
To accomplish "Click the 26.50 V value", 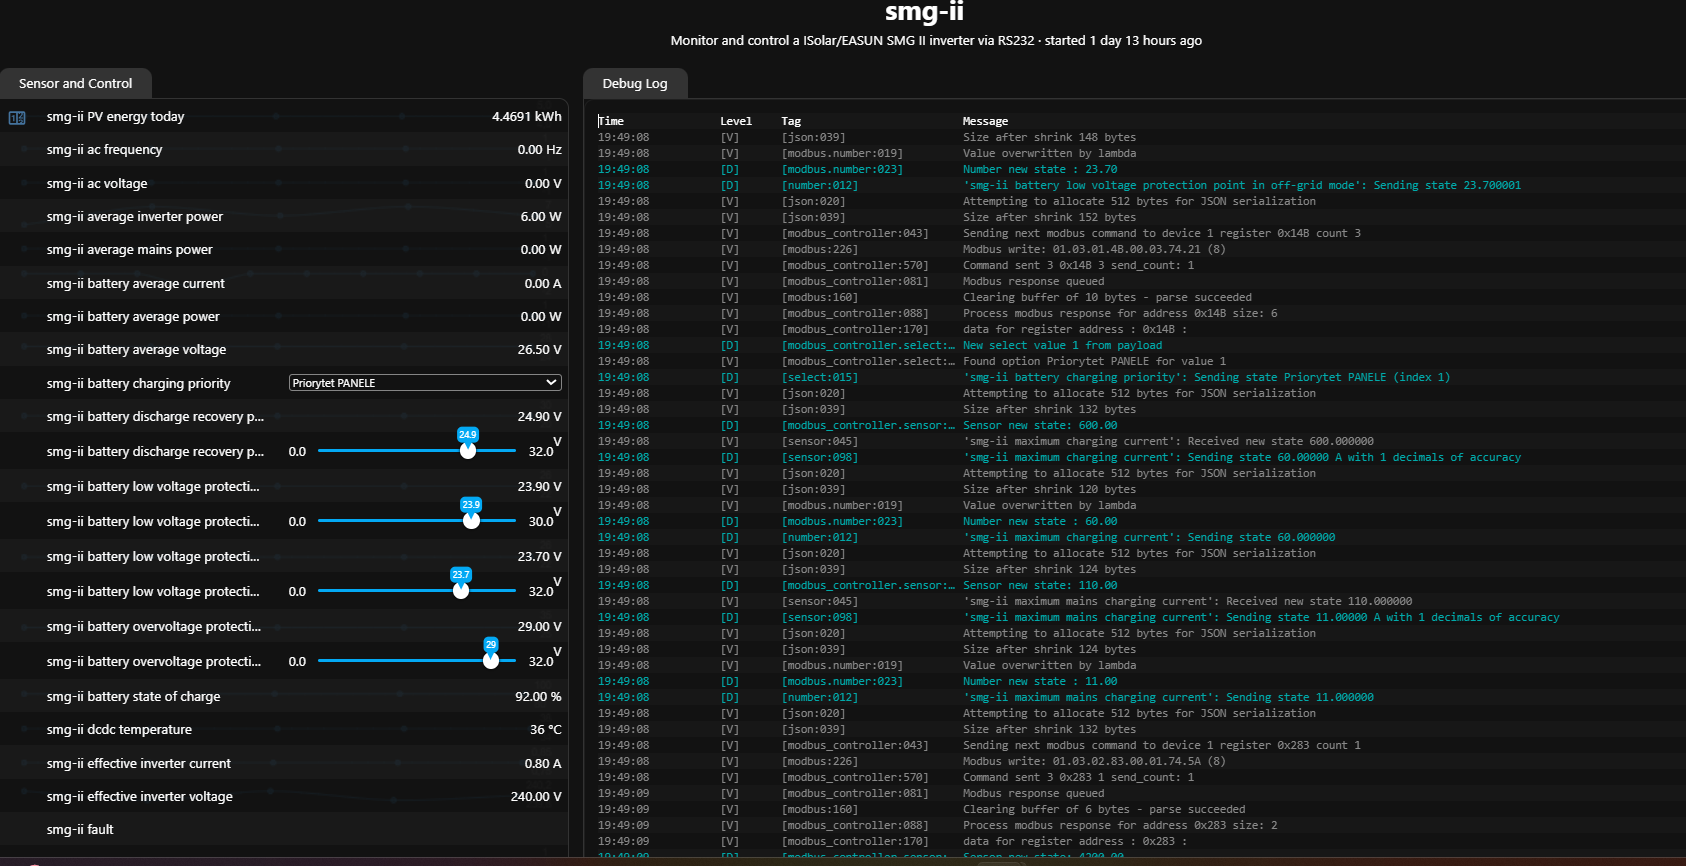I will coord(540,350).
